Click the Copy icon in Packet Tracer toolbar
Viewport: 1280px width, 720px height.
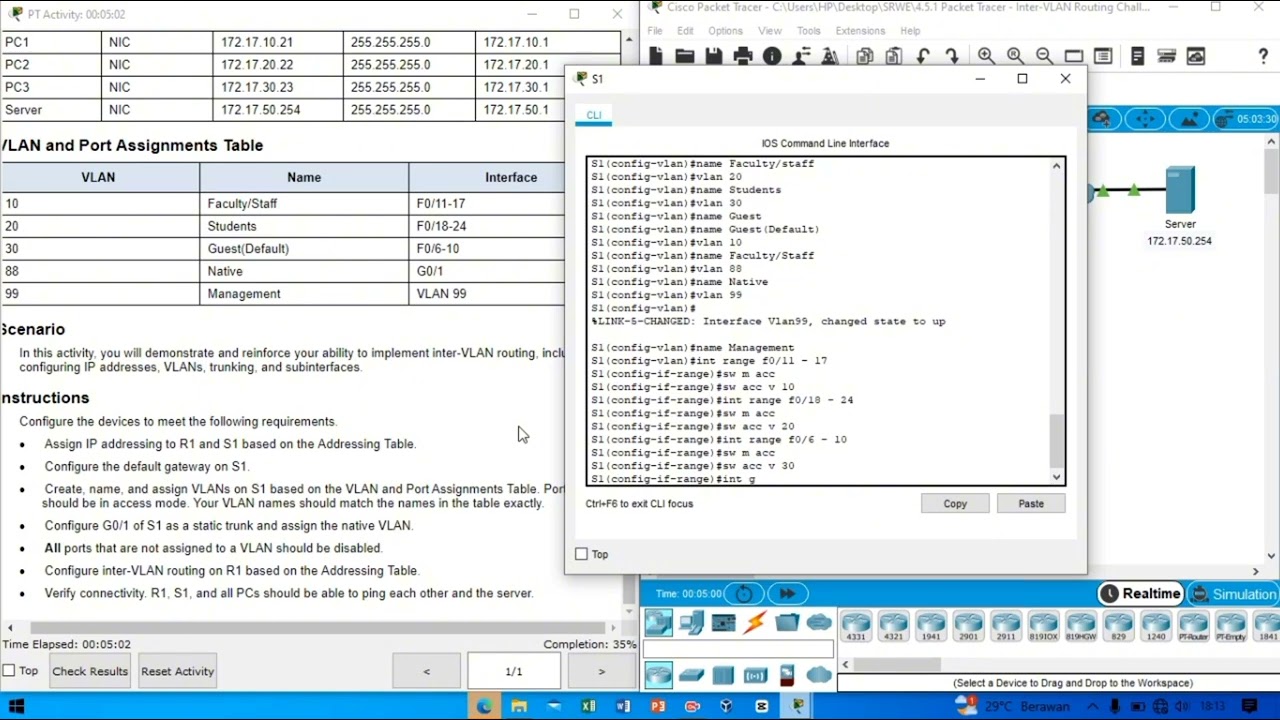[865, 57]
